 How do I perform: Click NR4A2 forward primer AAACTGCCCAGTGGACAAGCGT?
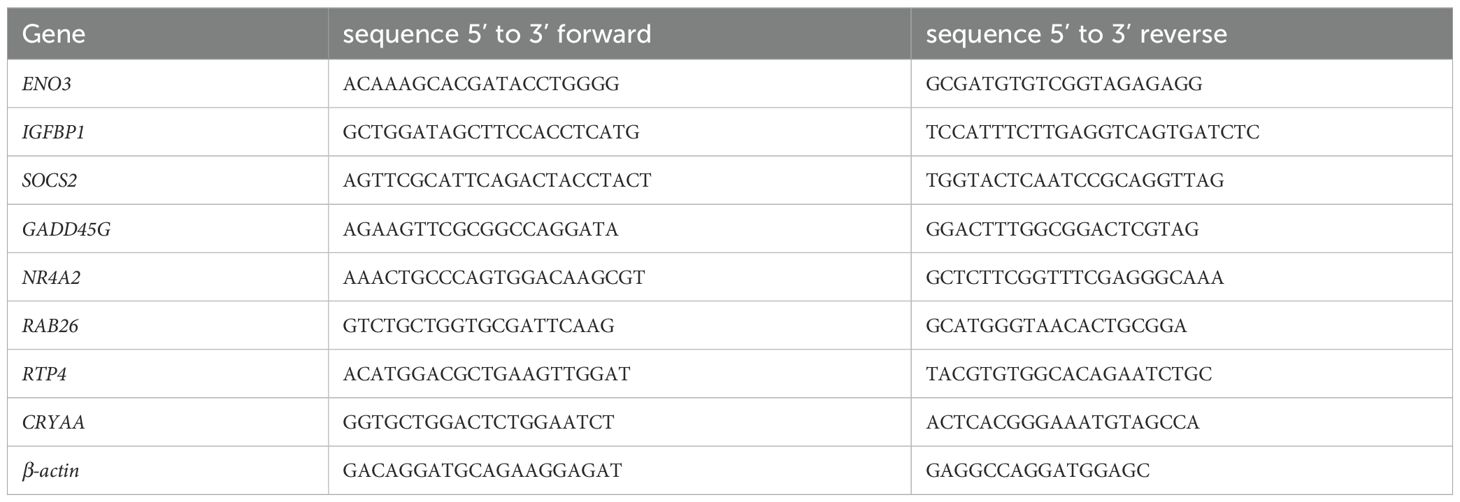(x=493, y=278)
